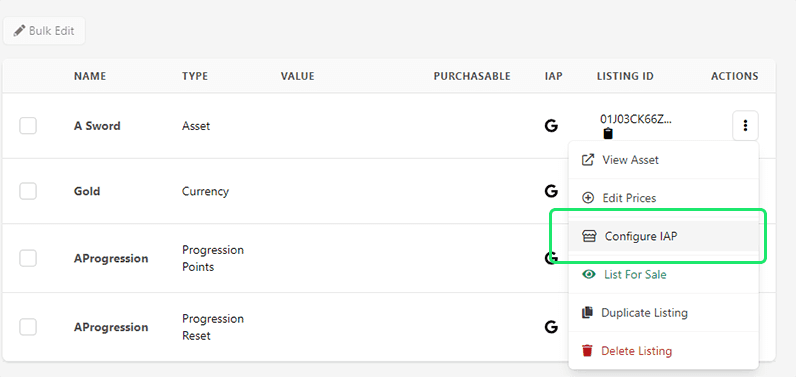Tick the checkbox for Gold
796x377 pixels.
(x=28, y=191)
